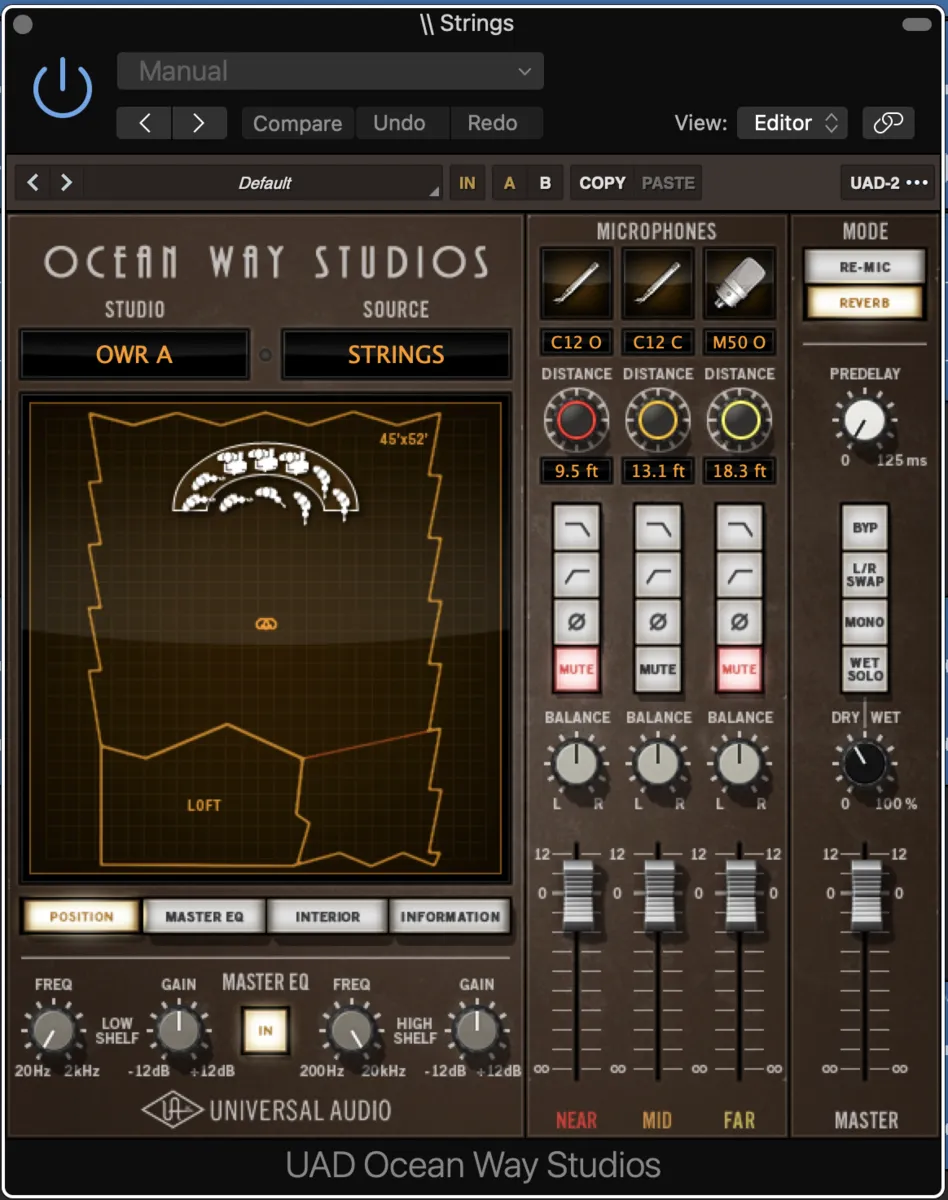Open the Default preset name menu
The width and height of the screenshot is (948, 1200).
(x=265, y=183)
